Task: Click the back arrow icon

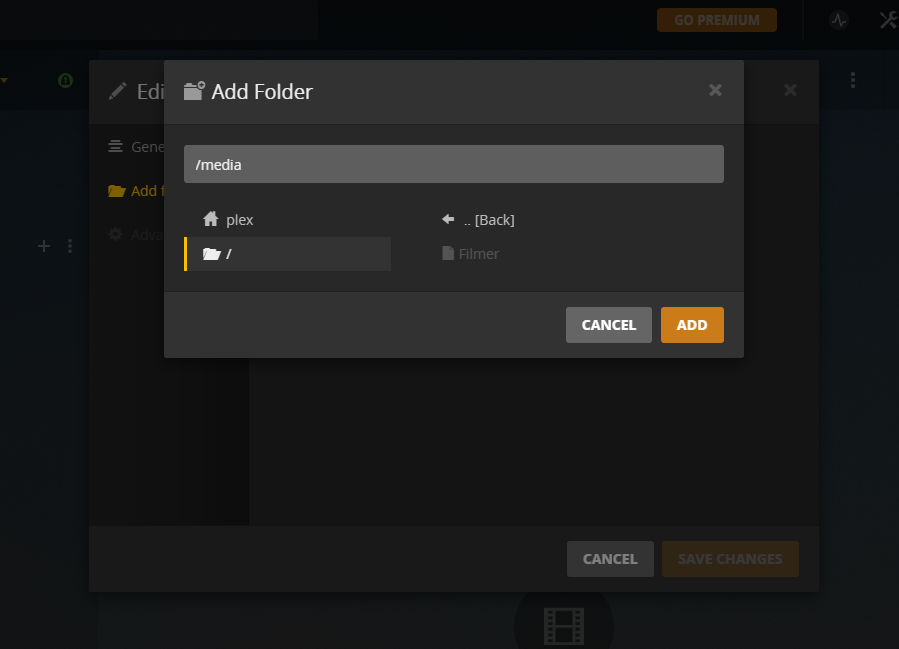Action: click(448, 219)
